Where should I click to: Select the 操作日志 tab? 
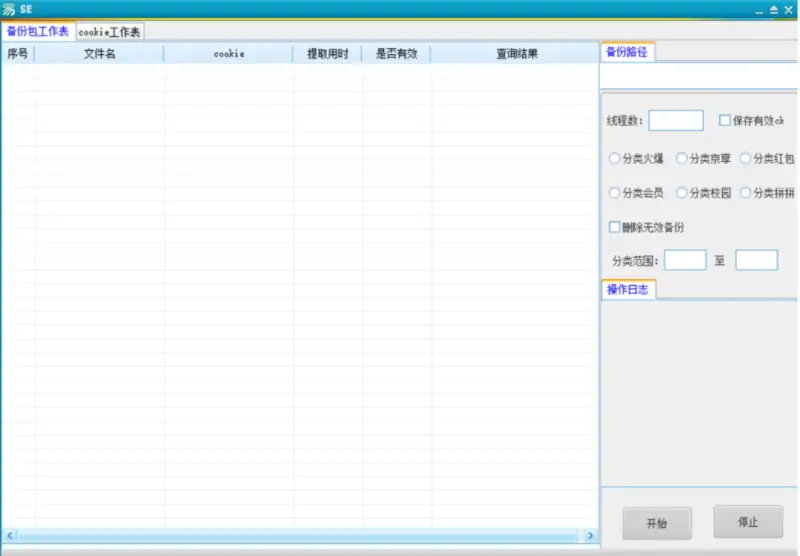[x=628, y=289]
